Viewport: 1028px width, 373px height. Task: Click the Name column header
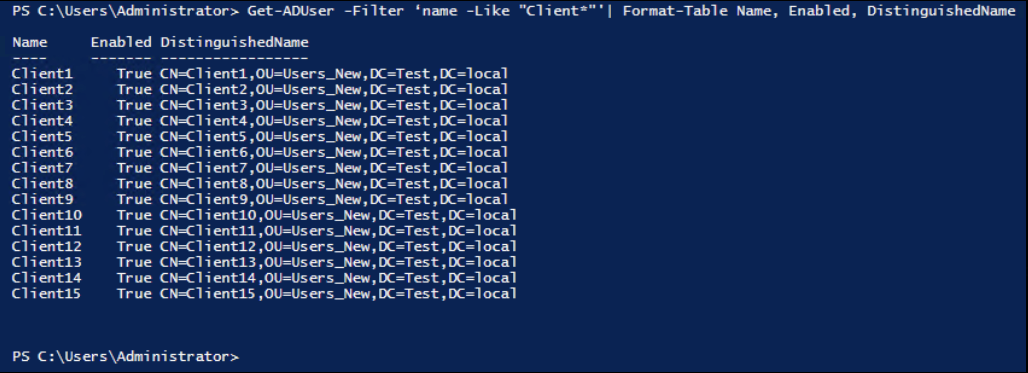(30, 43)
